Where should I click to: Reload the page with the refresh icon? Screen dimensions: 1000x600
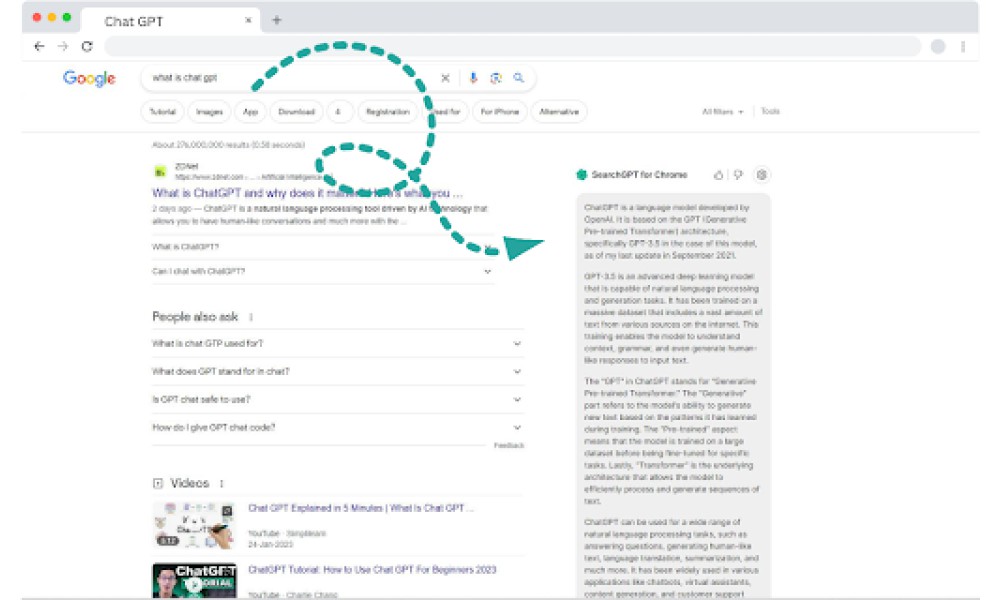point(87,46)
